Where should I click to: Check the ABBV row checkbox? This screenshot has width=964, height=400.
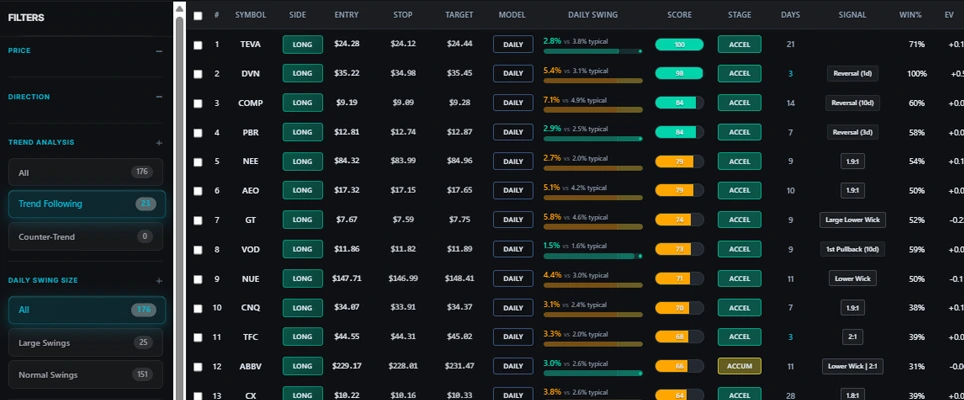(x=197, y=367)
